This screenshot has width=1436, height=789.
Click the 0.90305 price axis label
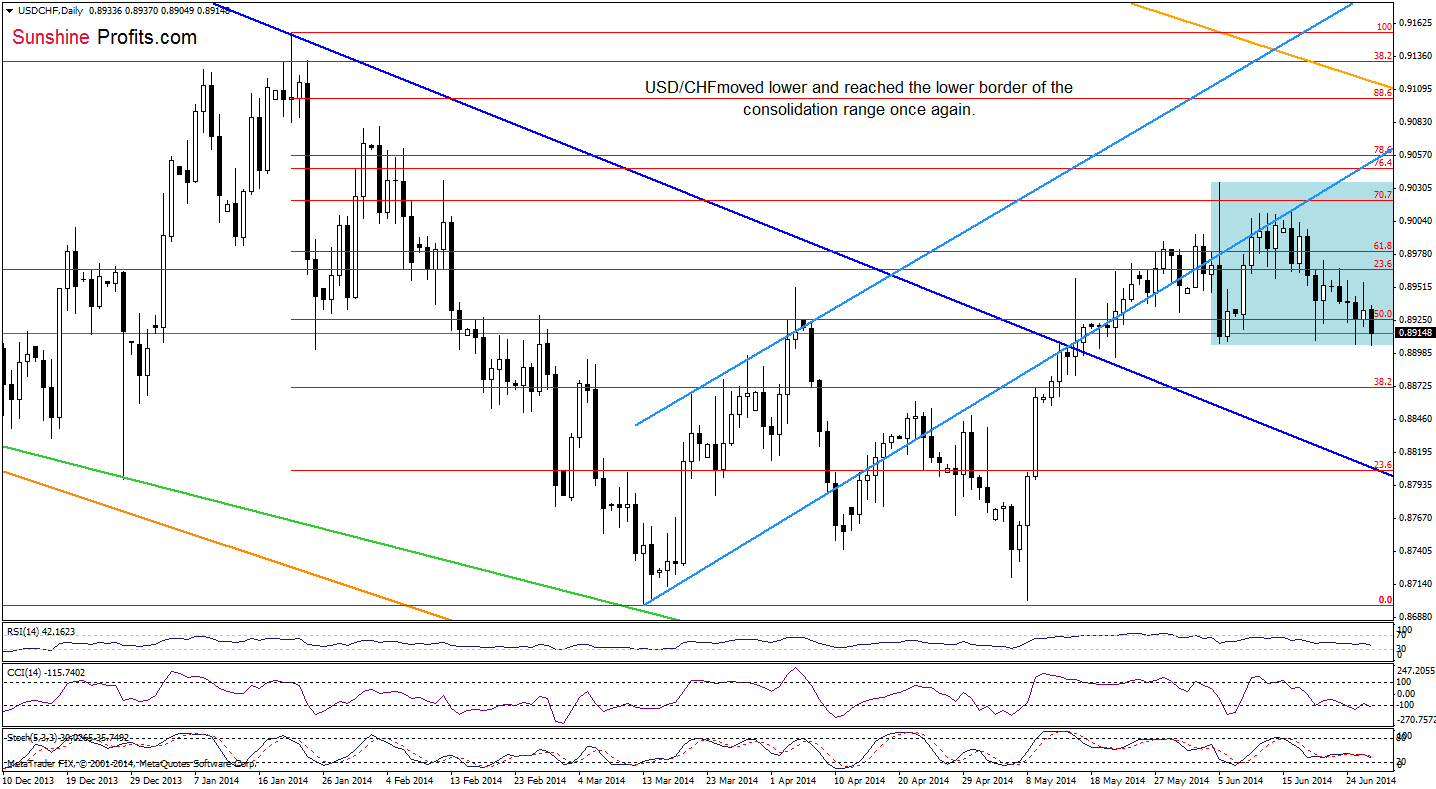tap(1415, 188)
